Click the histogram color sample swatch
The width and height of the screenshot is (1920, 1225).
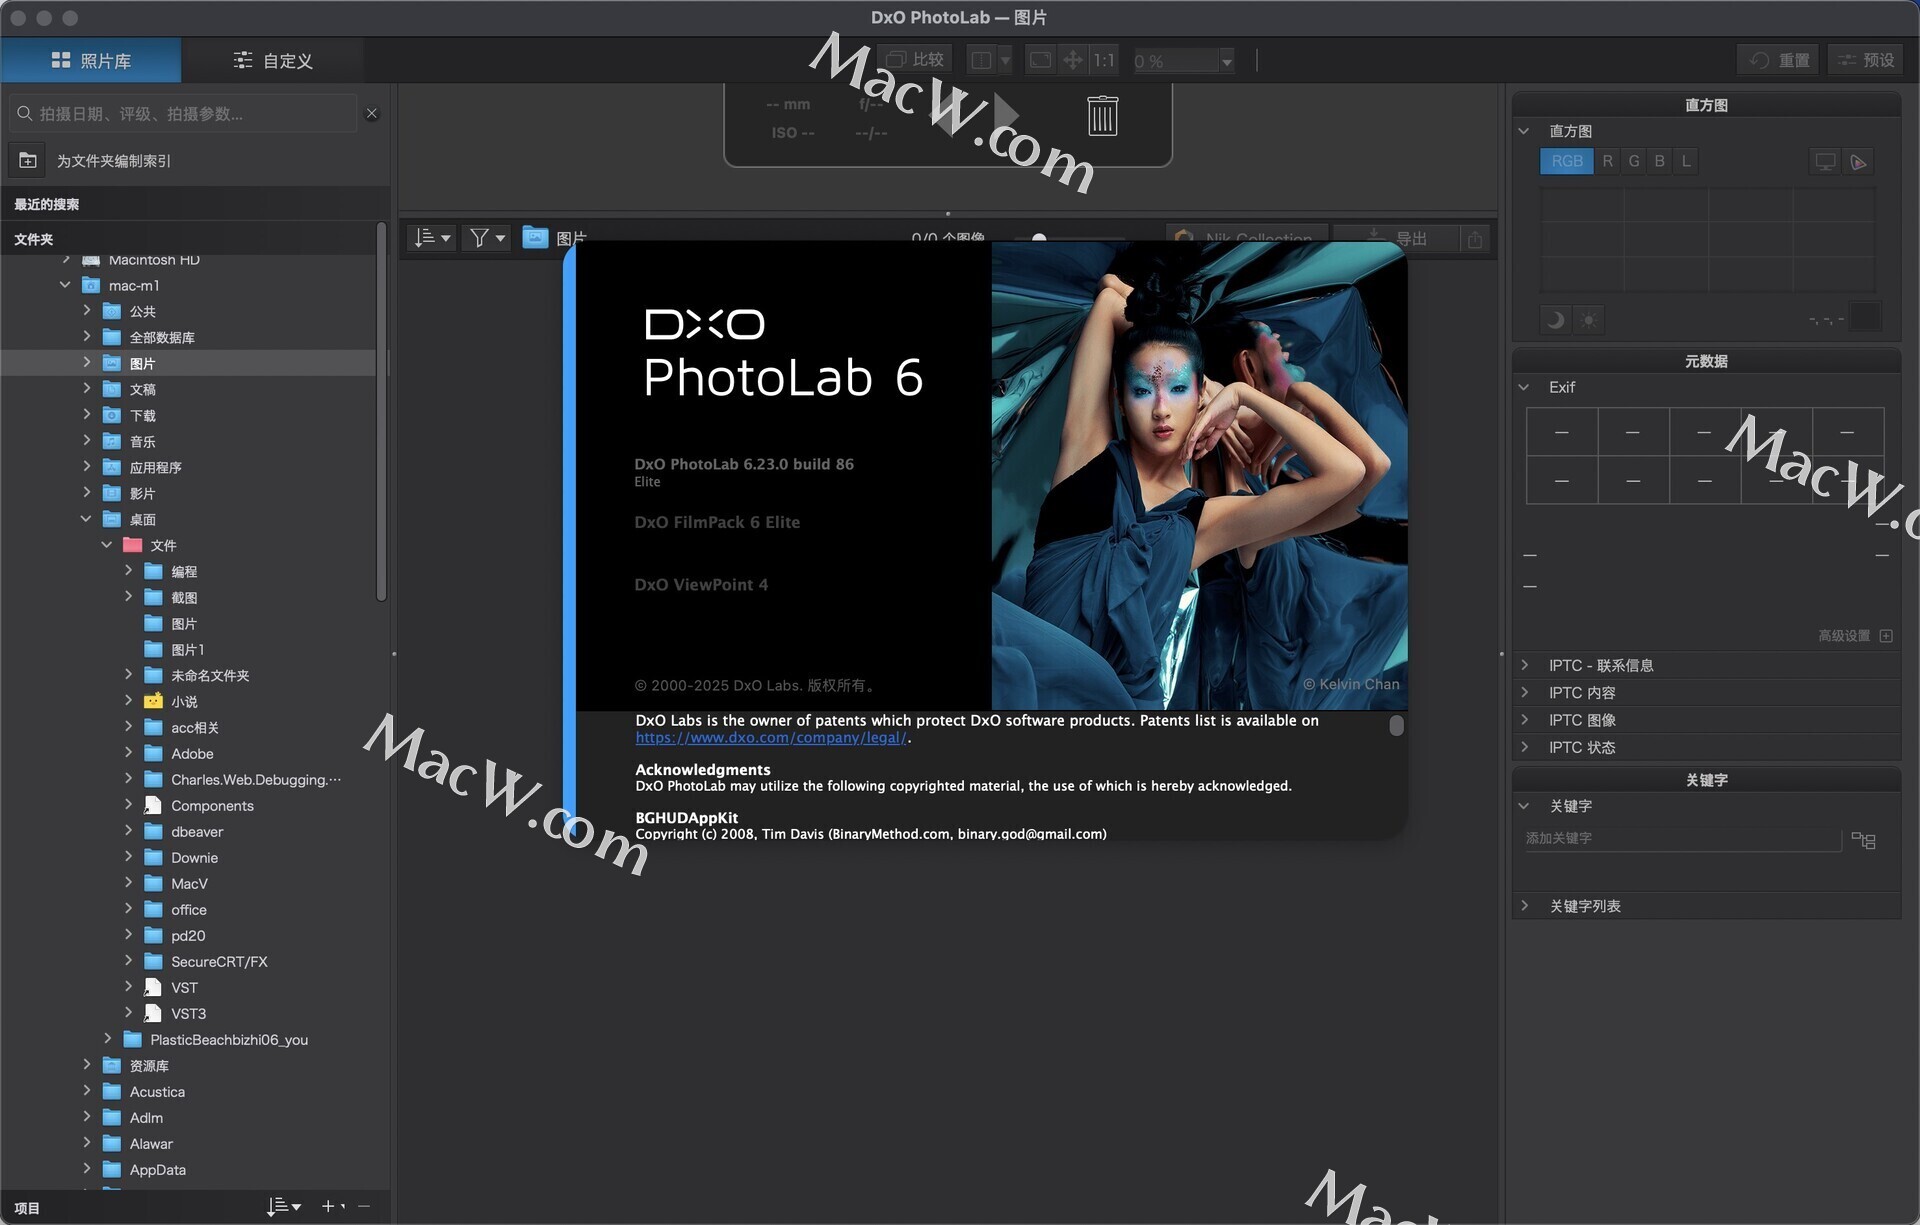click(x=1865, y=318)
